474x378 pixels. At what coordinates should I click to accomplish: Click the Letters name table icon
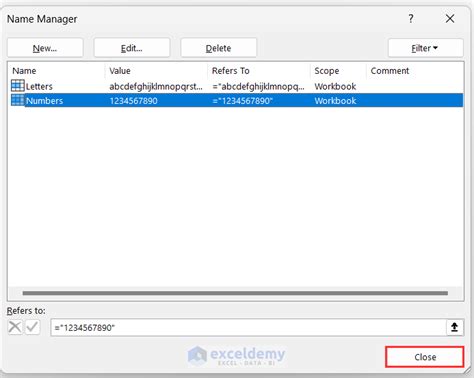point(18,86)
